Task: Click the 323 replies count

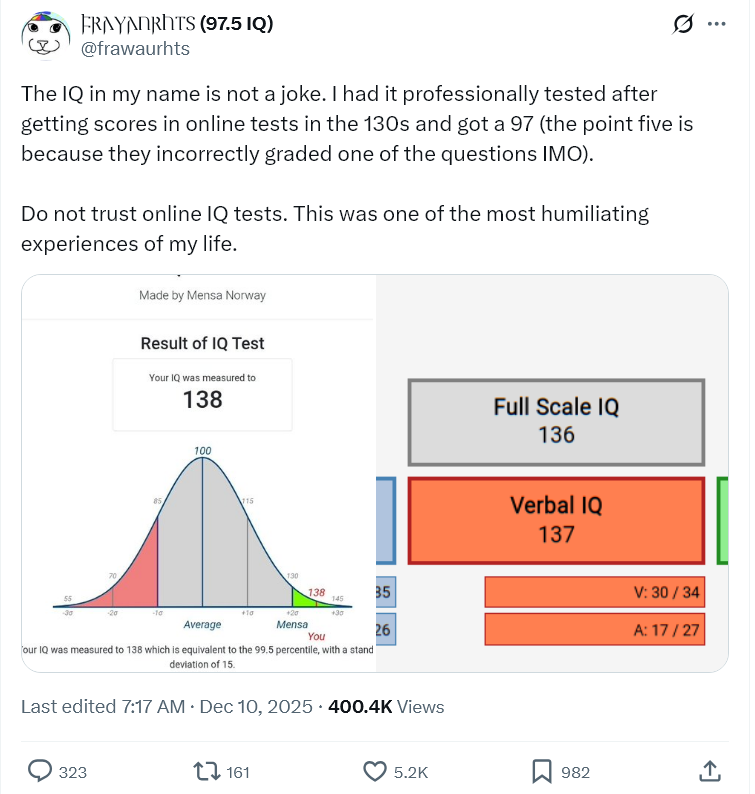Action: tap(72, 772)
